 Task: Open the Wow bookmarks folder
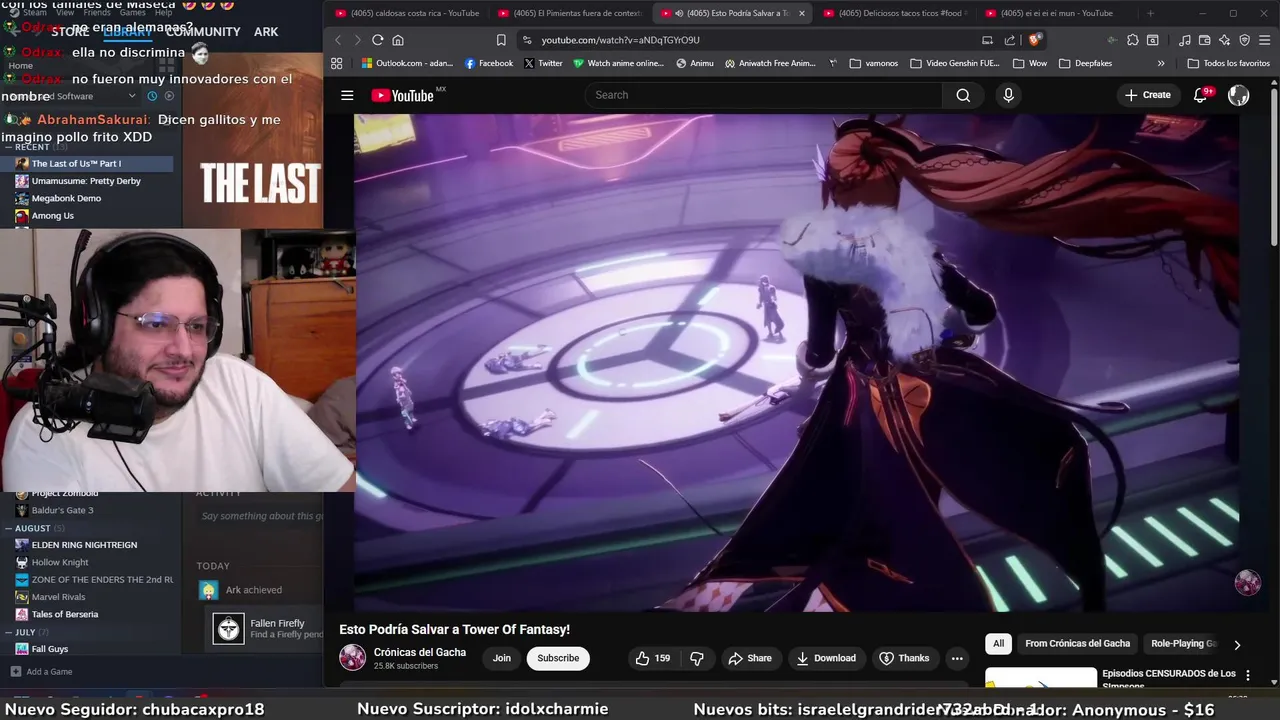coord(1030,63)
